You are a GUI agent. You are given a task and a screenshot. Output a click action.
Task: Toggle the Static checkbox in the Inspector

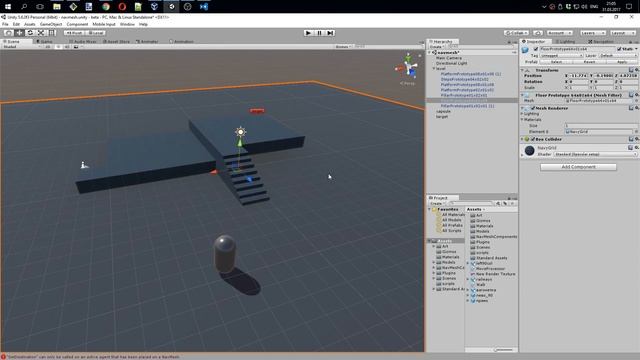[x=619, y=49]
